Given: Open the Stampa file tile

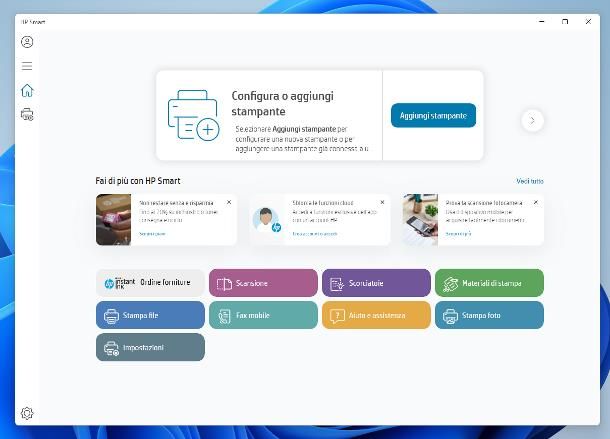Looking at the screenshot, I should point(150,315).
